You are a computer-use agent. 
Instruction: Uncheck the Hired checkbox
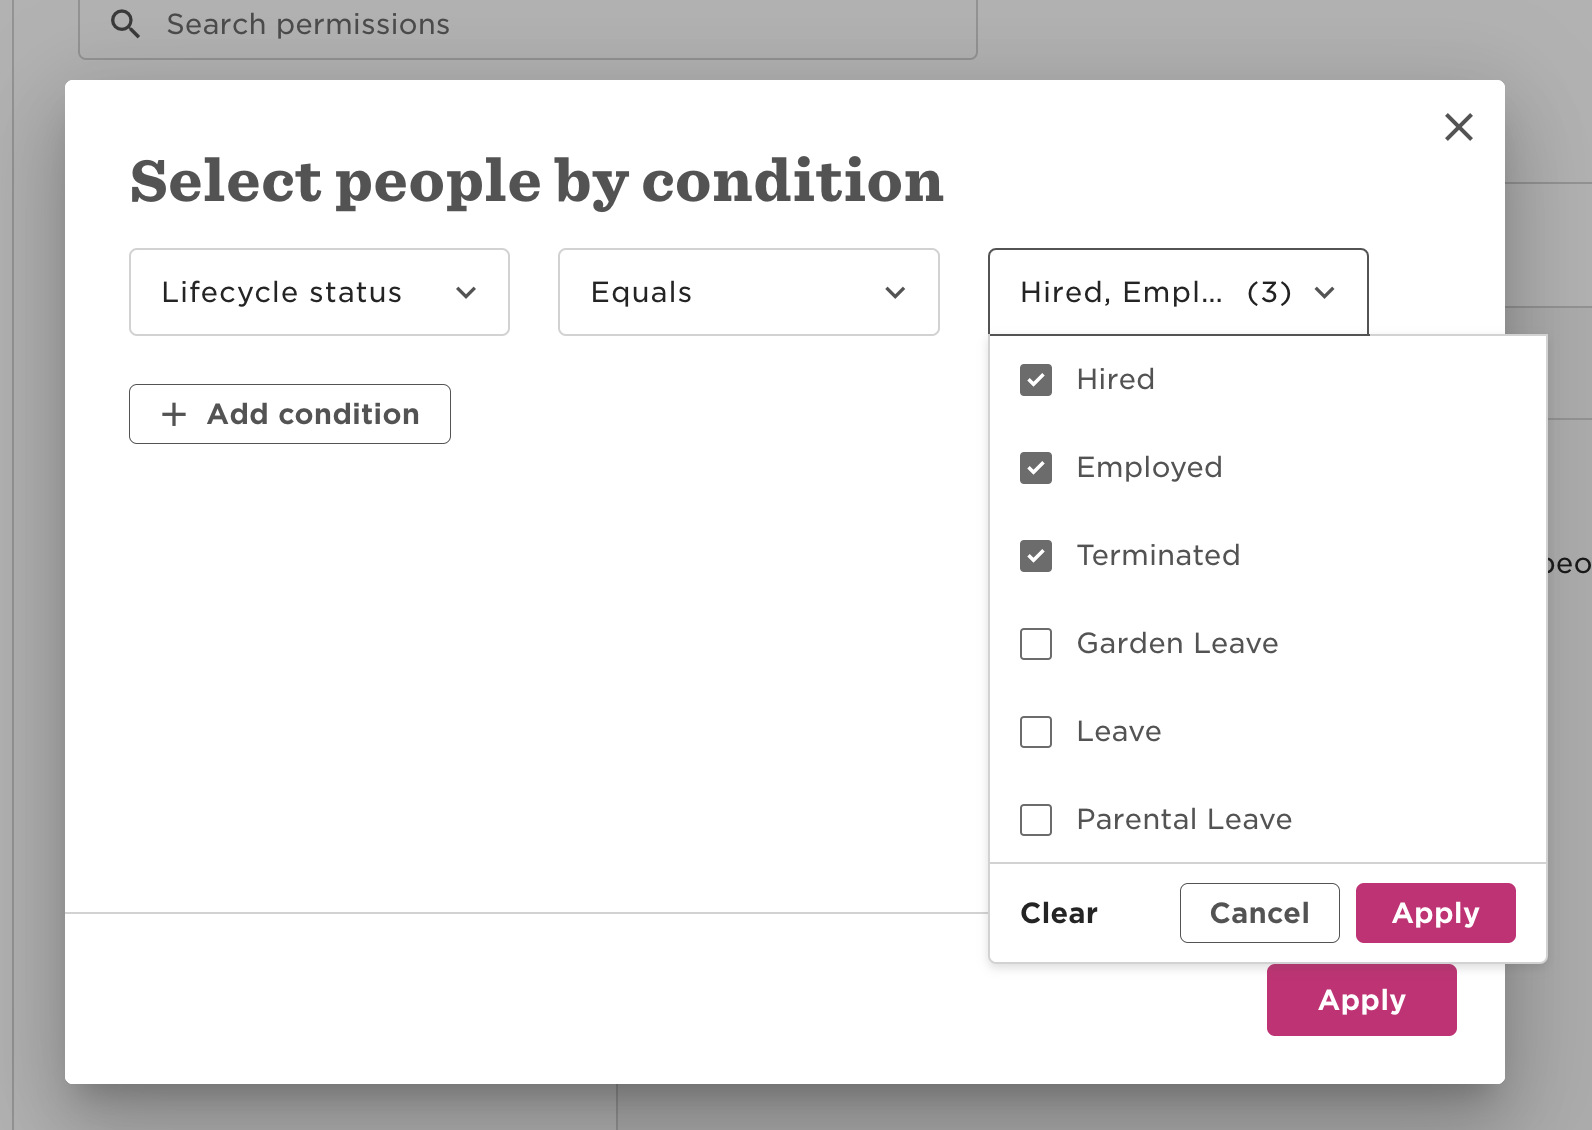1036,380
